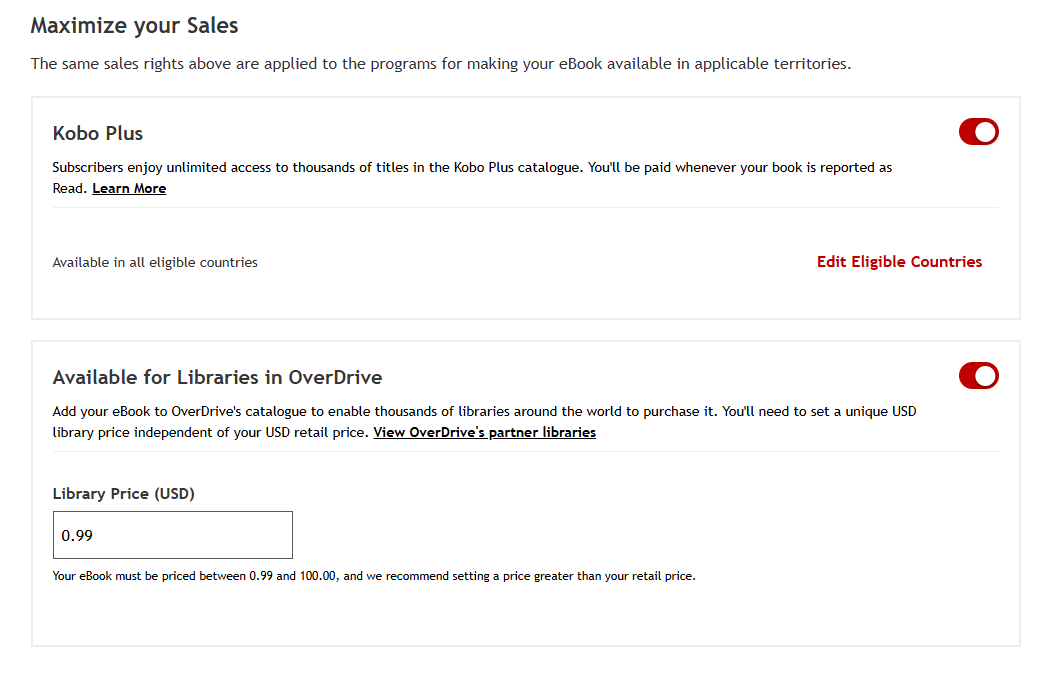Viewport: 1055px width, 676px height.
Task: Click the price range hint below the field
Action: (x=373, y=576)
